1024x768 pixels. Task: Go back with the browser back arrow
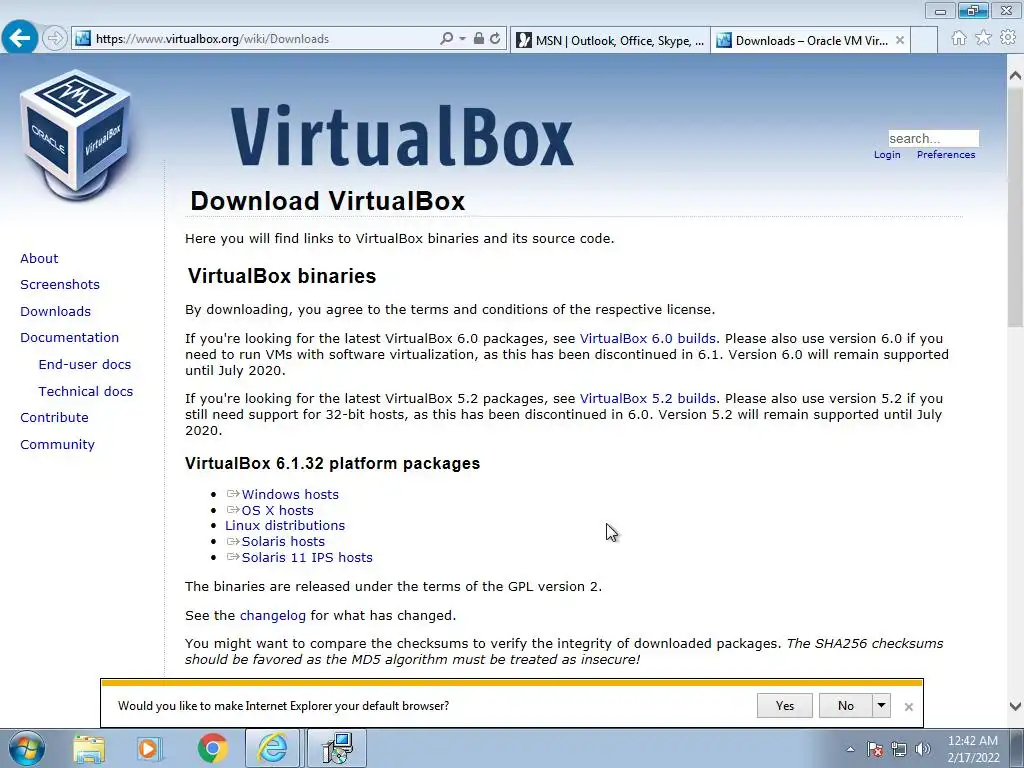20,38
